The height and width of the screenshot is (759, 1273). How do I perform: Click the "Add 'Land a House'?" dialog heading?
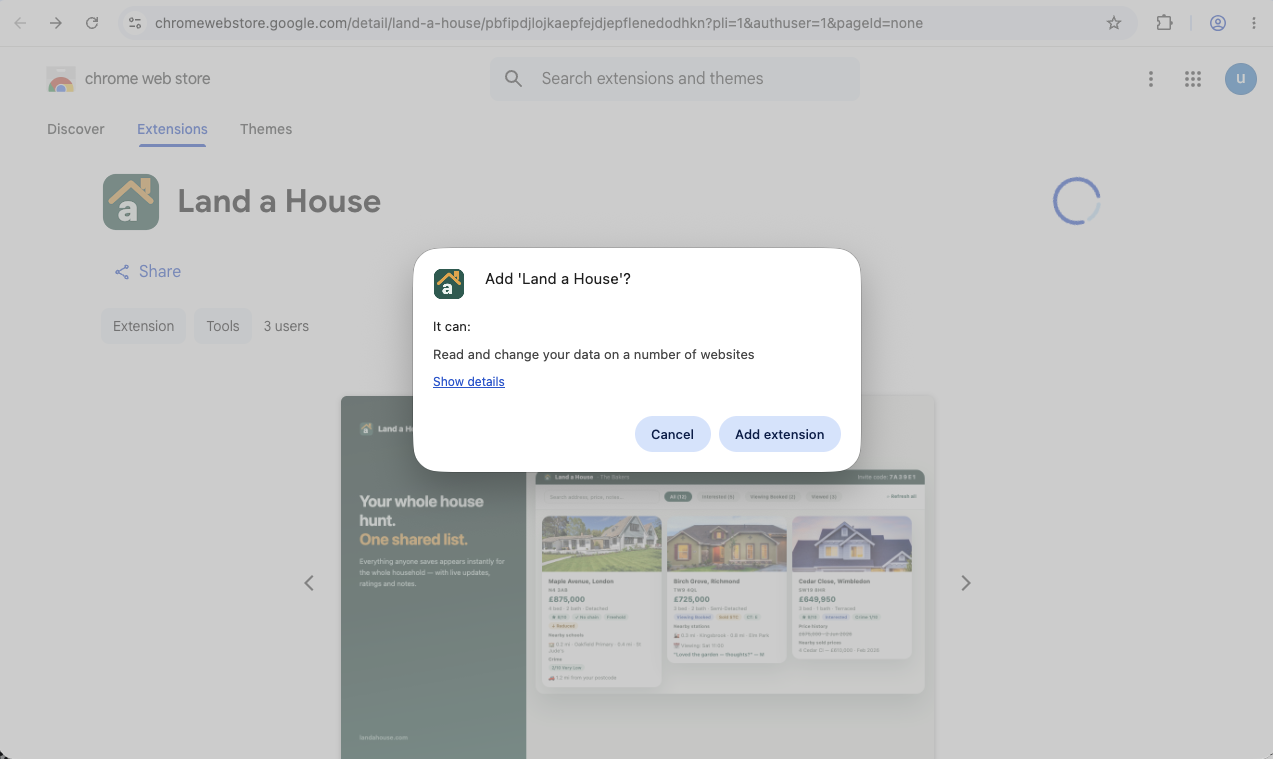click(558, 279)
